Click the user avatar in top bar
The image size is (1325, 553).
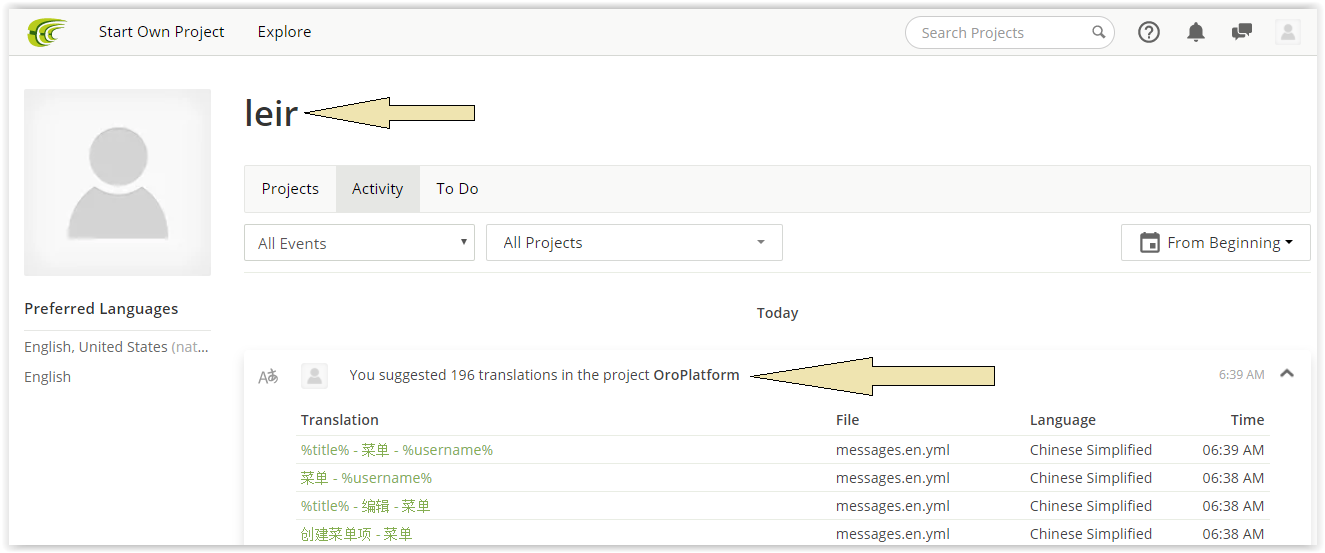[x=1287, y=32]
